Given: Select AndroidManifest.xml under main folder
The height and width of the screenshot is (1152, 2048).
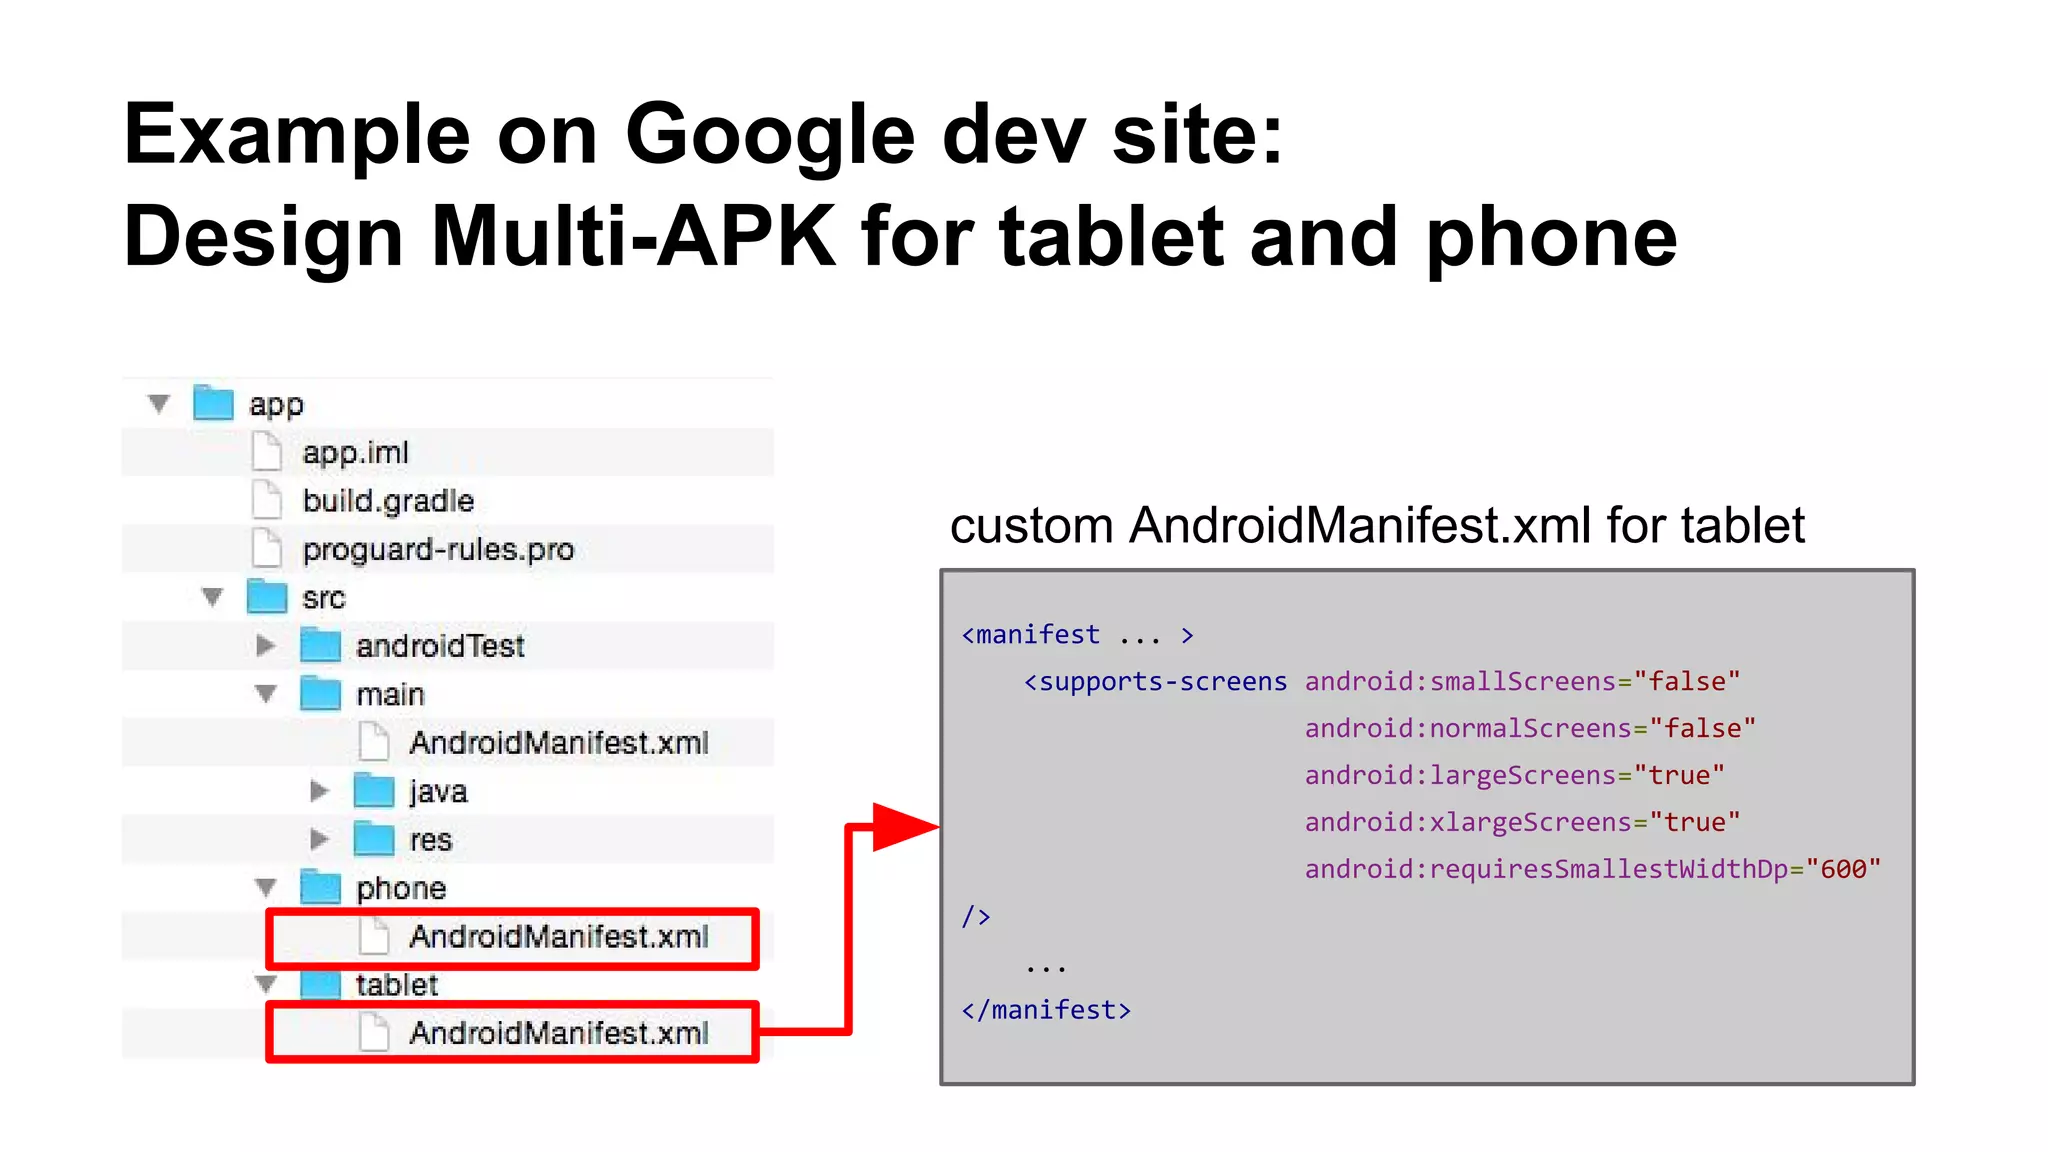Looking at the screenshot, I should click(559, 742).
